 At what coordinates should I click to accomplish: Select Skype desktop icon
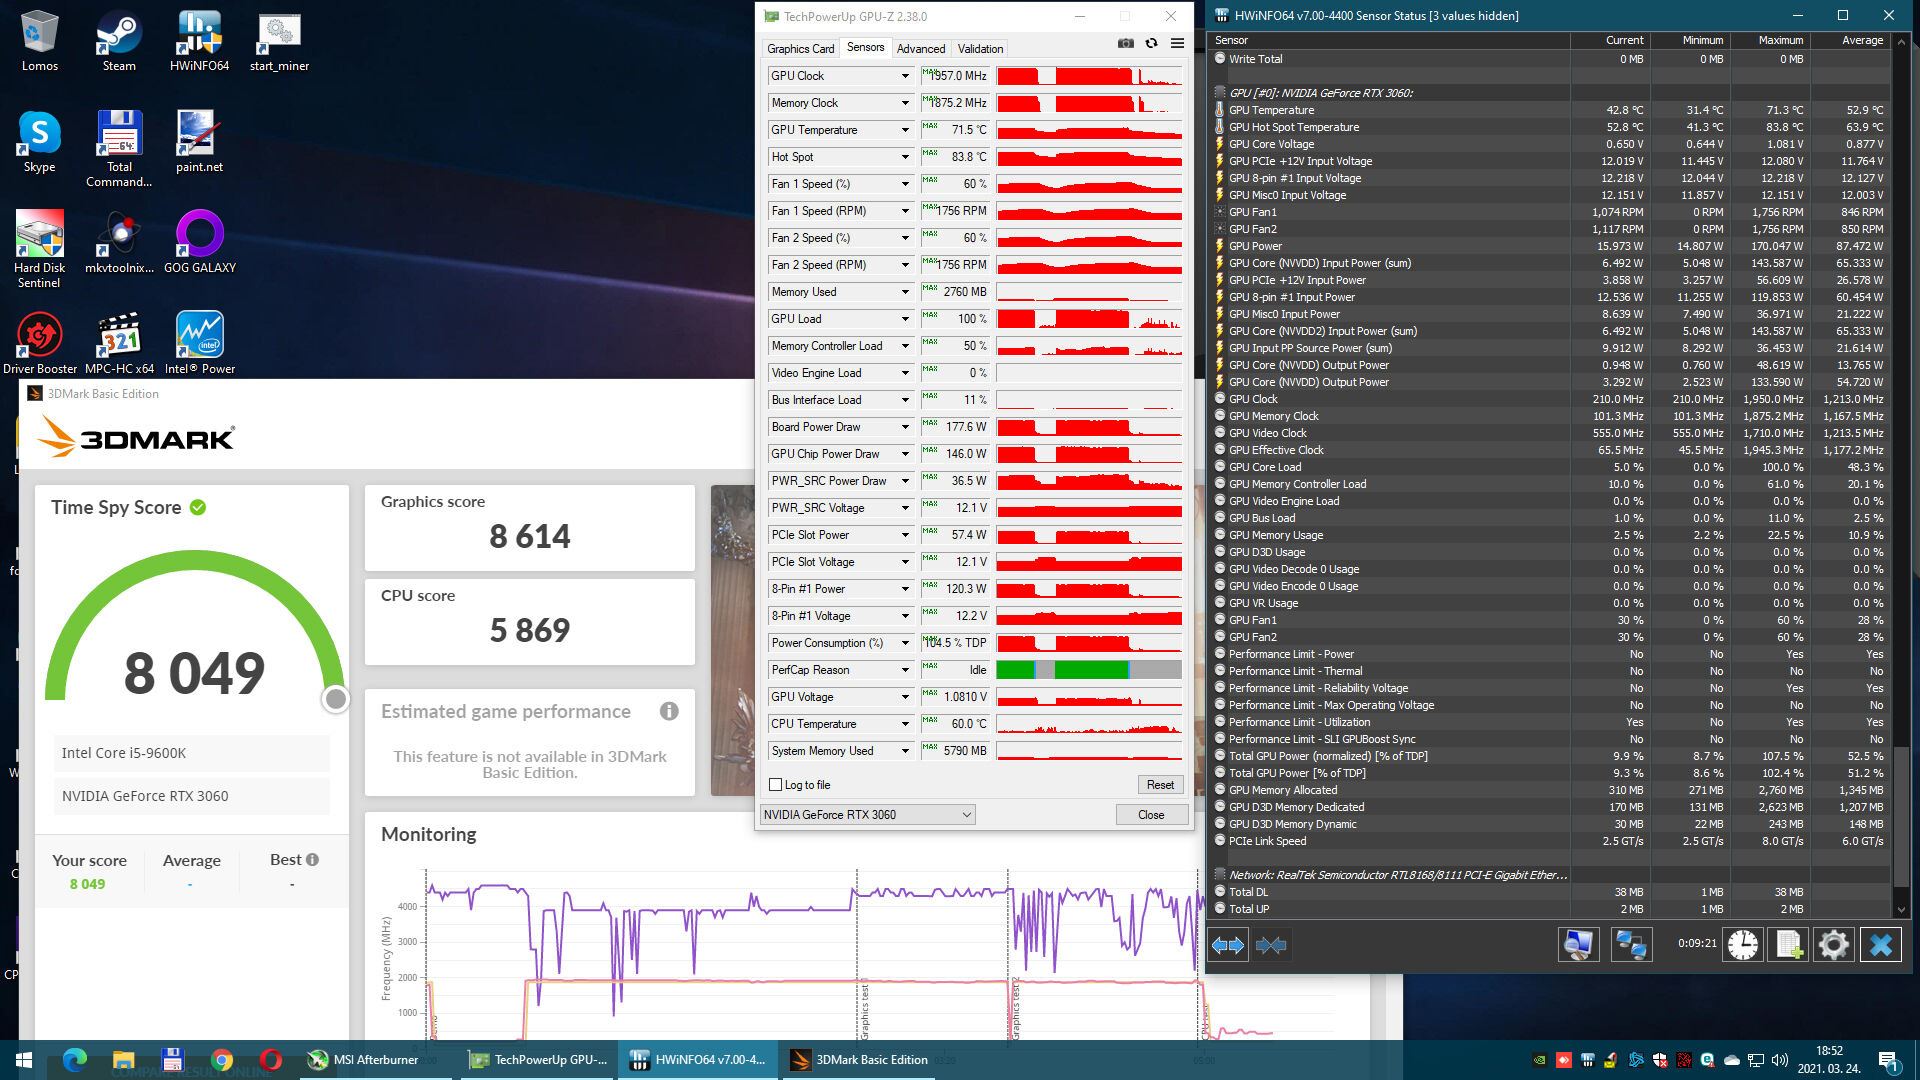click(x=39, y=142)
